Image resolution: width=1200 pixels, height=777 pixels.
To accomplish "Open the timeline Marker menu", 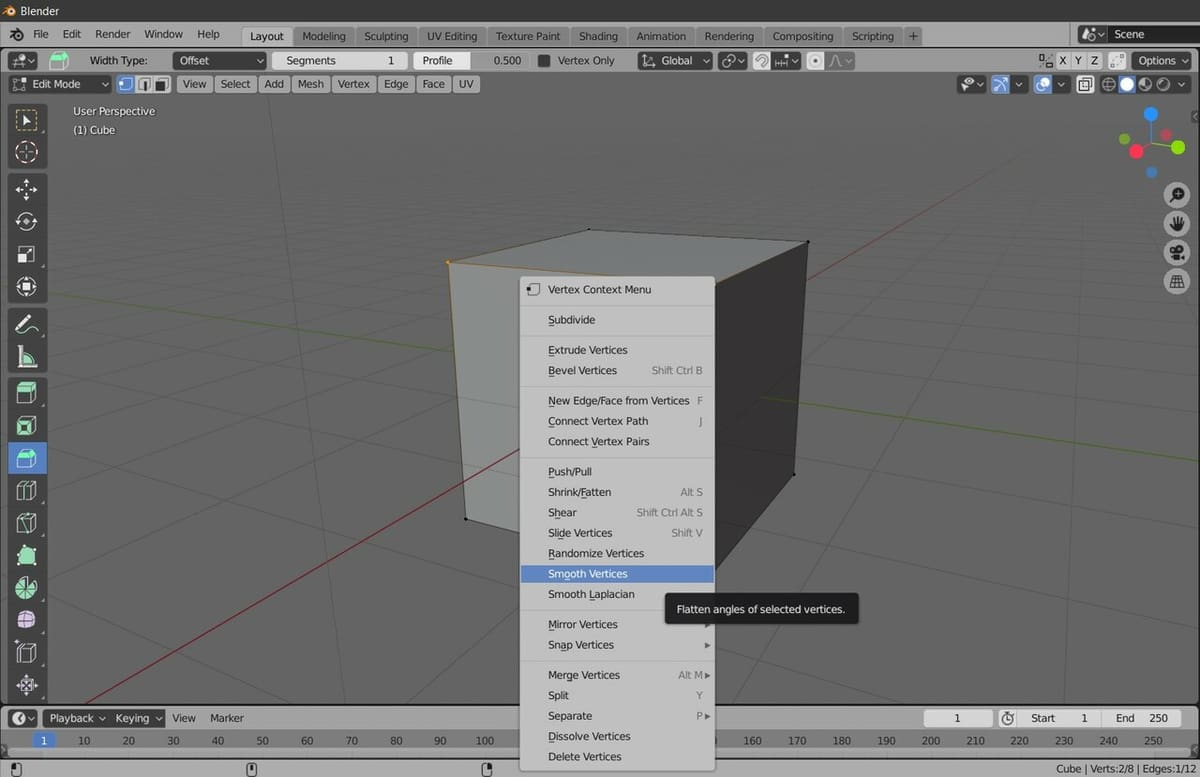I will (227, 718).
